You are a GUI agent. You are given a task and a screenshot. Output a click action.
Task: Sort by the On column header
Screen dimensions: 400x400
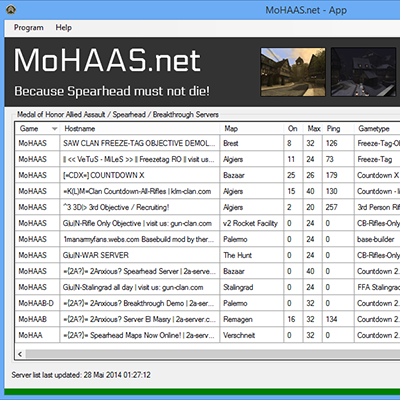pyautogui.click(x=293, y=129)
